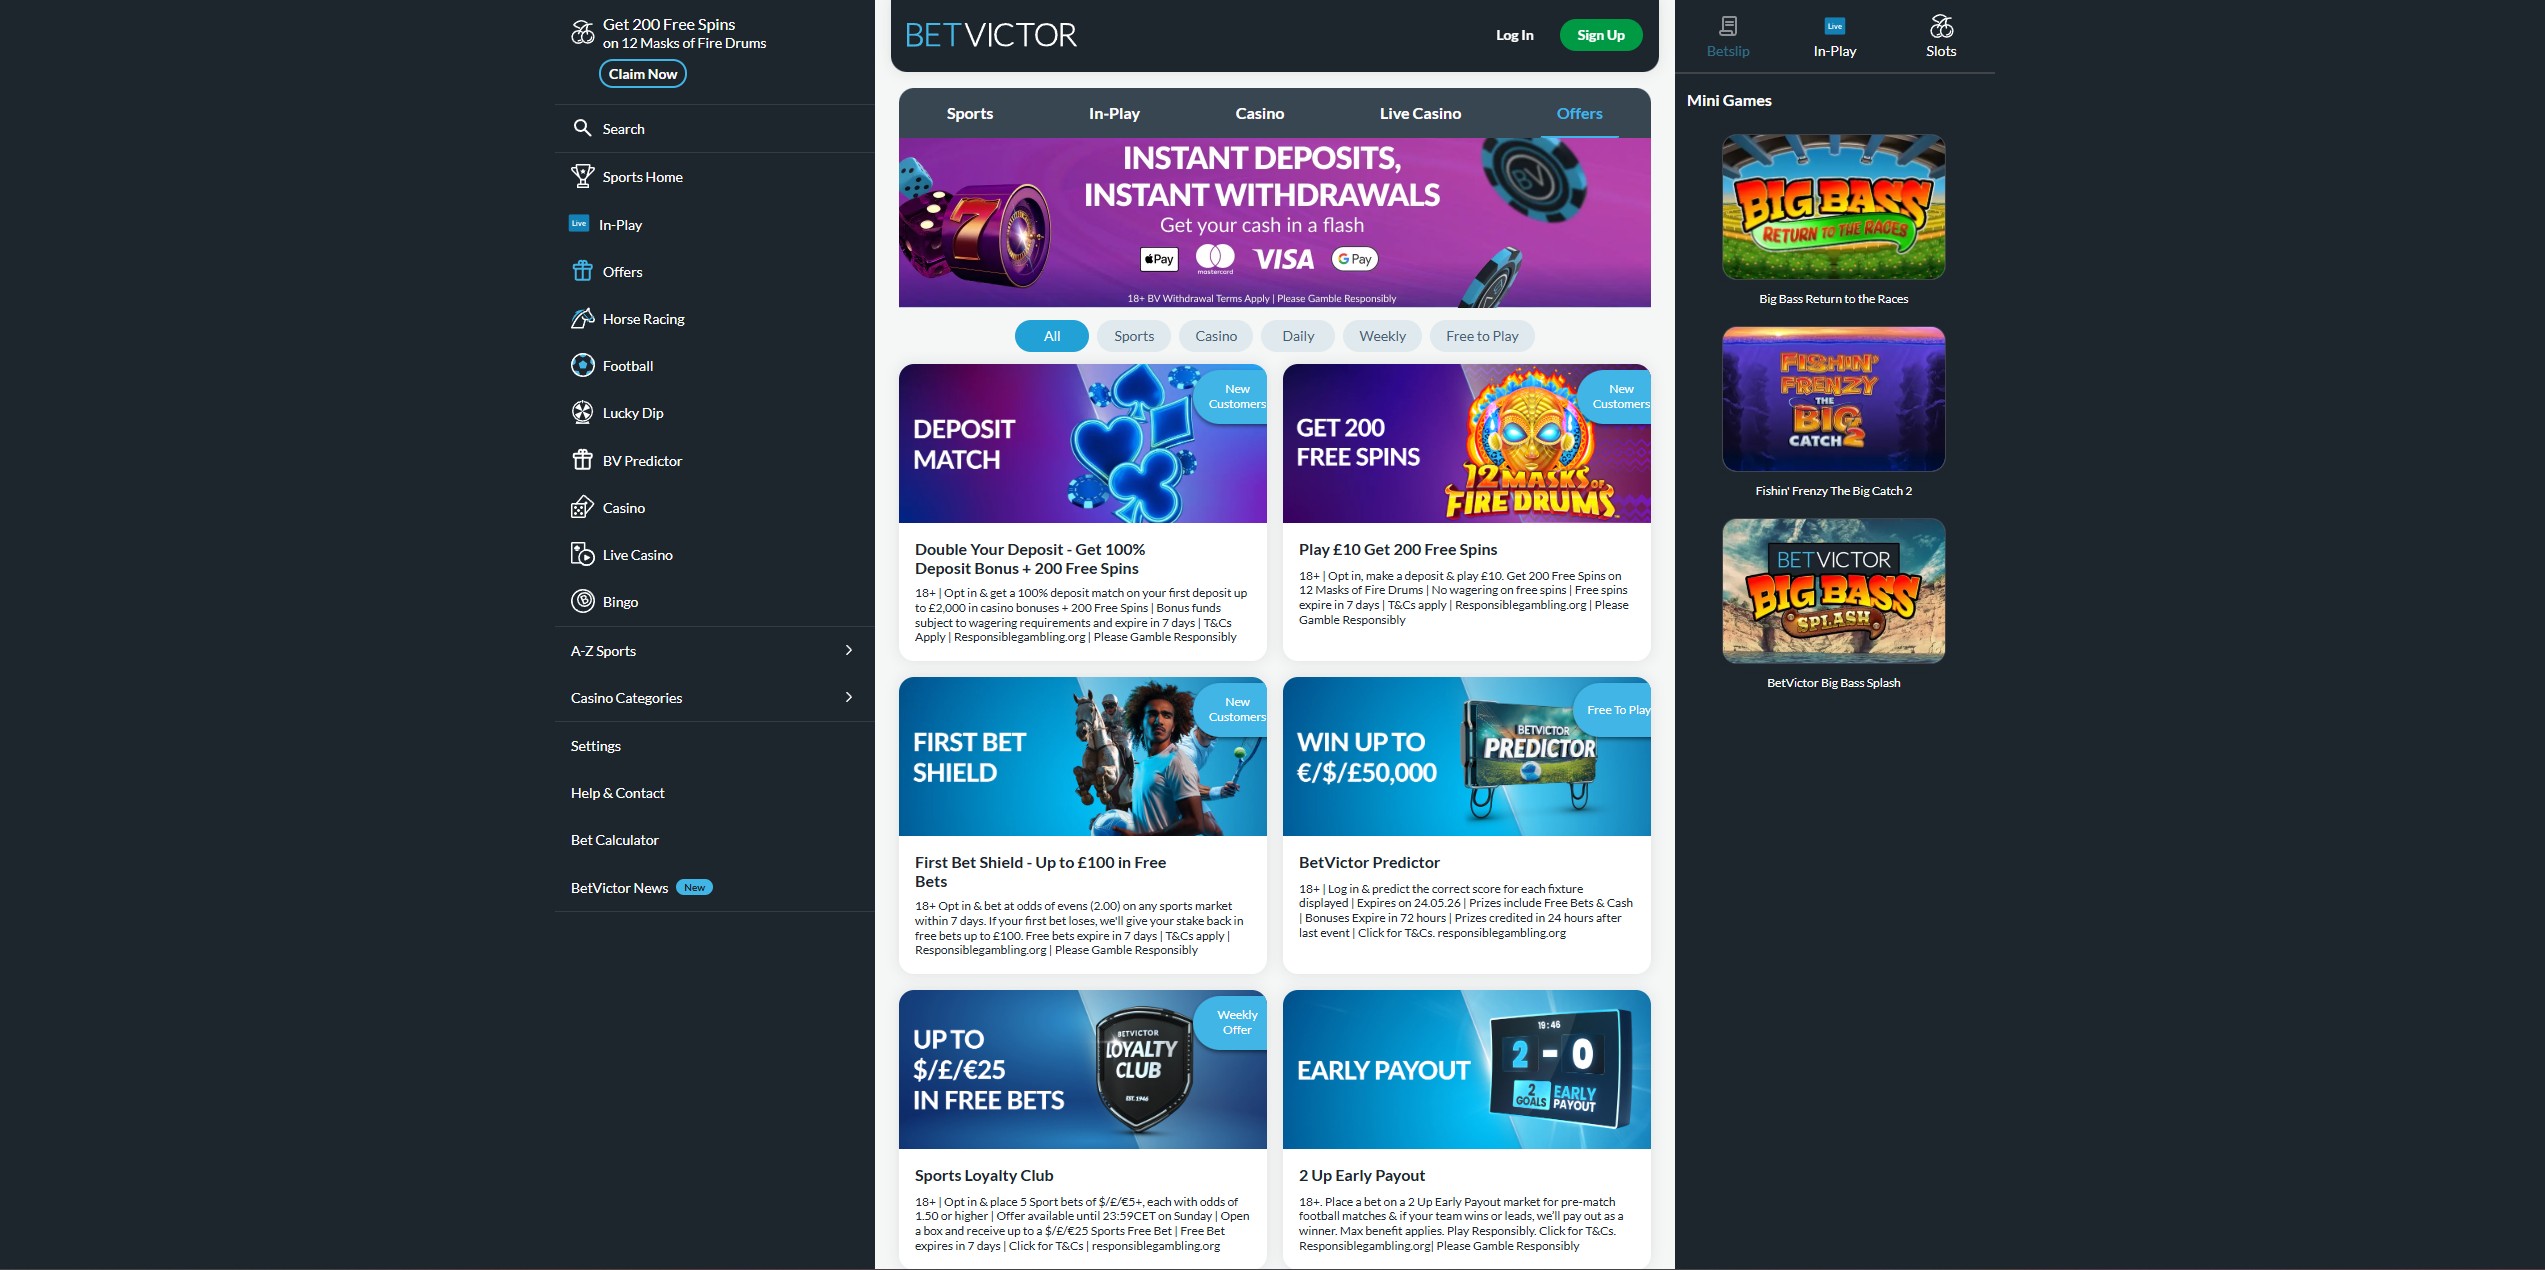Switch to the Live Casino main tab
Image resolution: width=2545 pixels, height=1270 pixels.
pos(1420,113)
